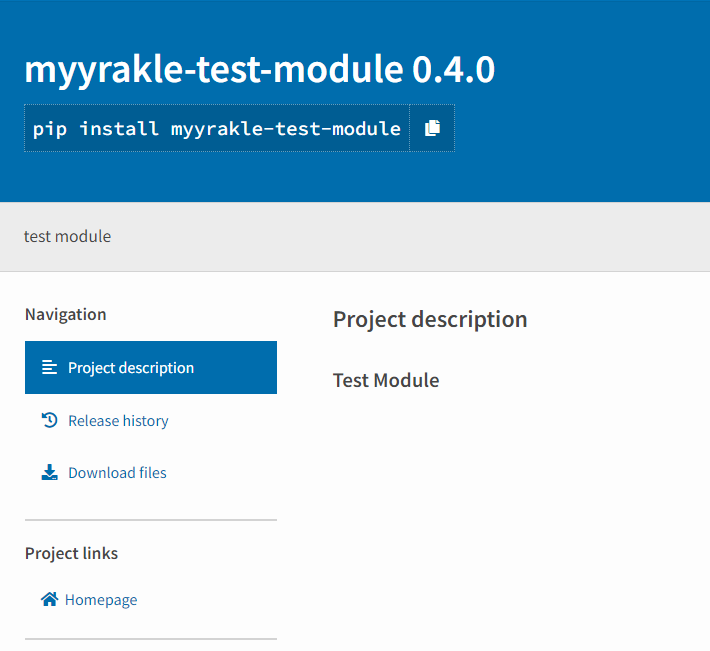This screenshot has height=651, width=710.
Task: Go to the Download files link text
Action: pos(117,473)
